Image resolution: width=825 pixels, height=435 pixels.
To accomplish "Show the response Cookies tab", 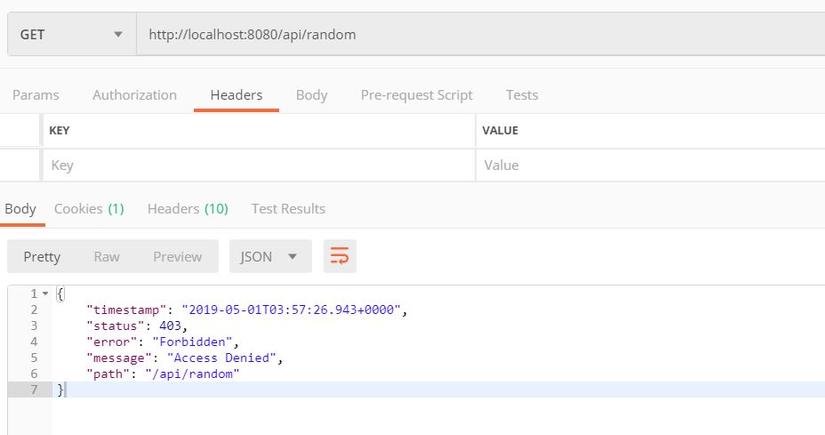I will tap(88, 209).
